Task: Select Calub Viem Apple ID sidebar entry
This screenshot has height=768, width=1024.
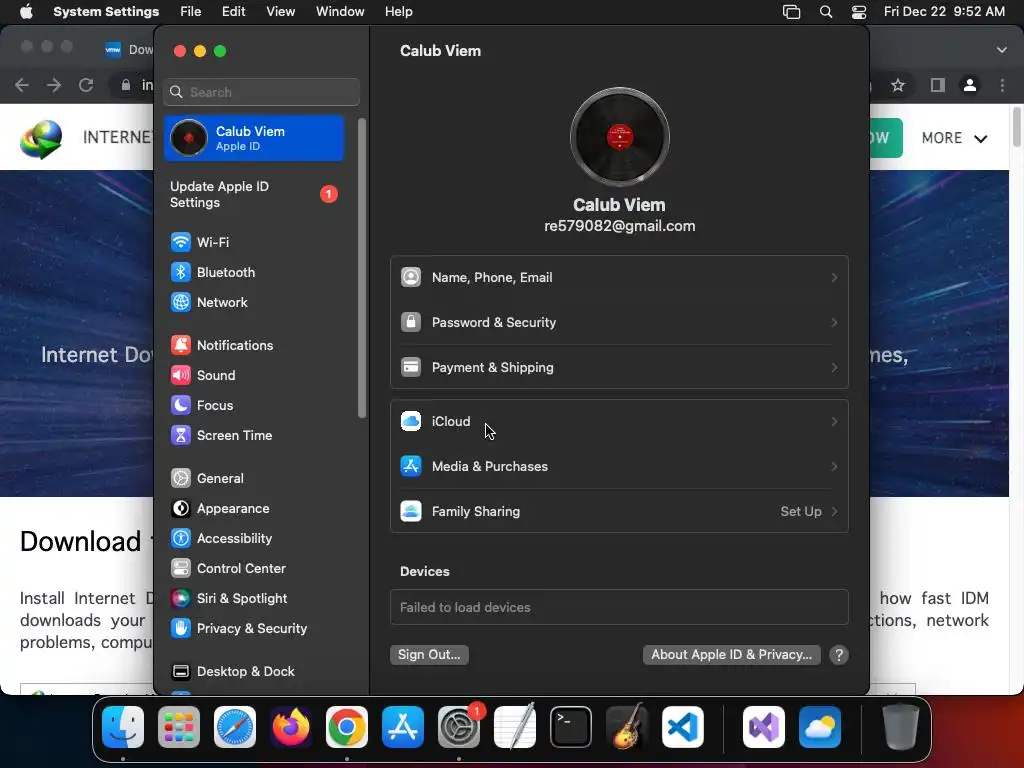Action: click(254, 138)
